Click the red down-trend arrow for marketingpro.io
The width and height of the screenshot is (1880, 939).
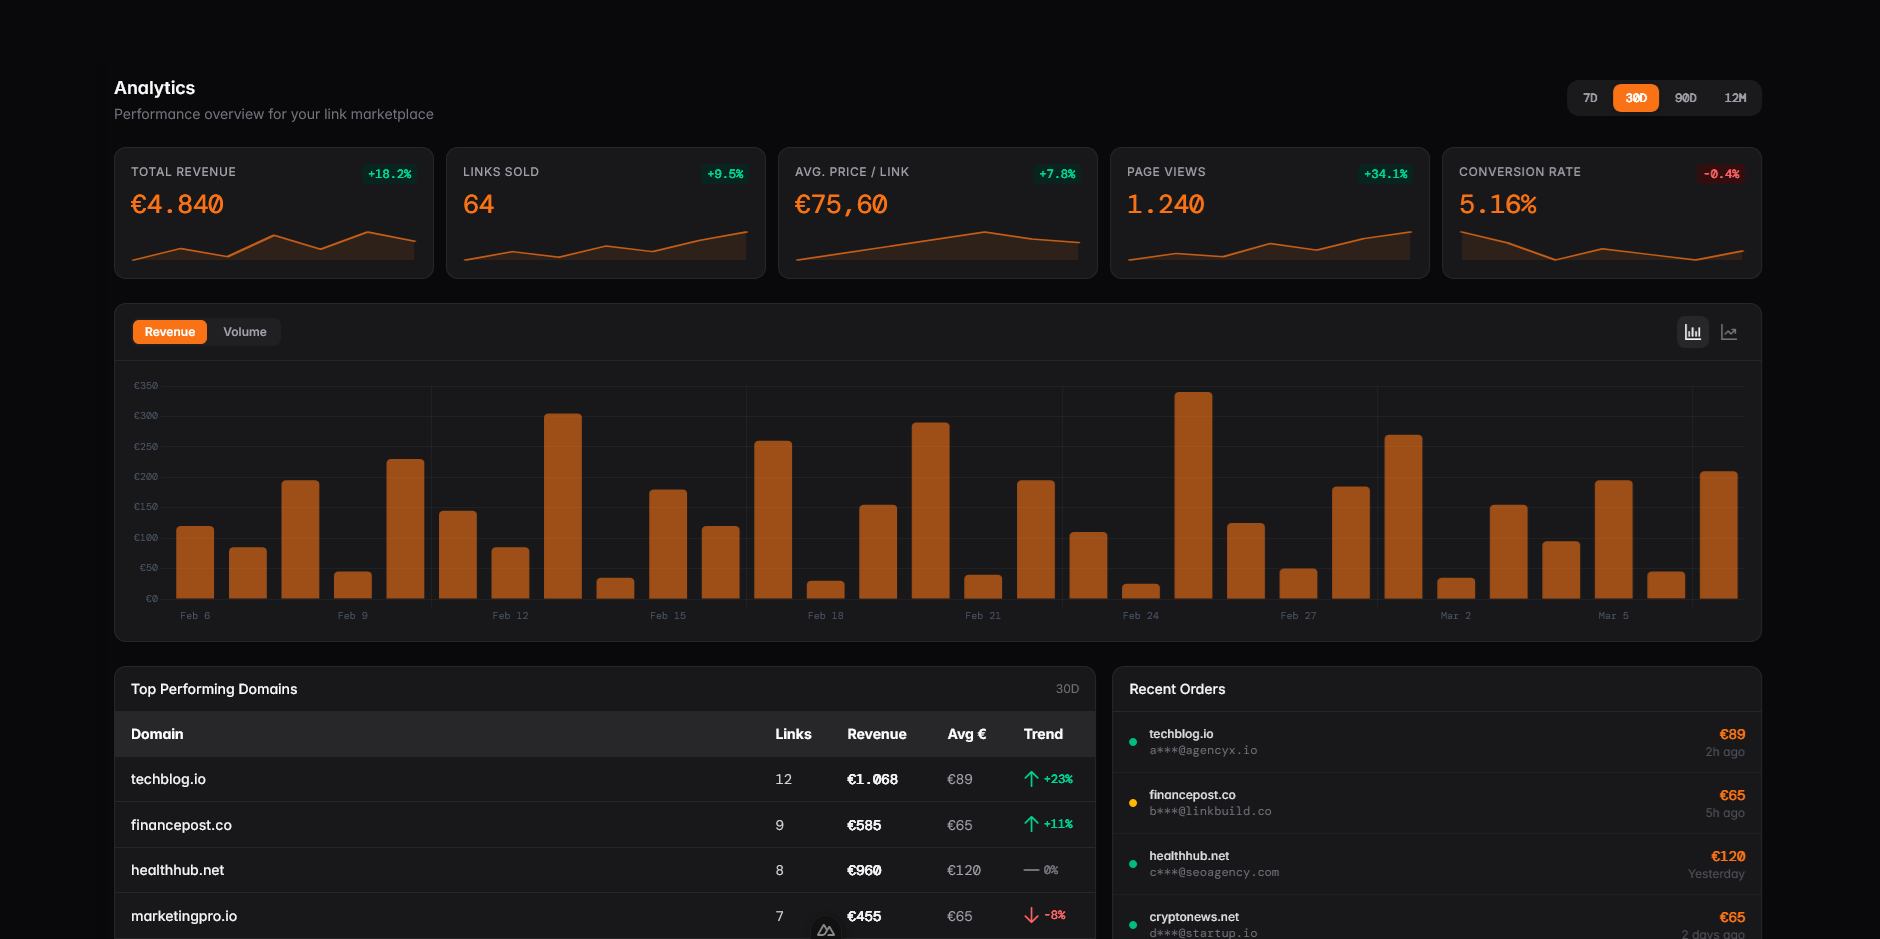point(1030,914)
